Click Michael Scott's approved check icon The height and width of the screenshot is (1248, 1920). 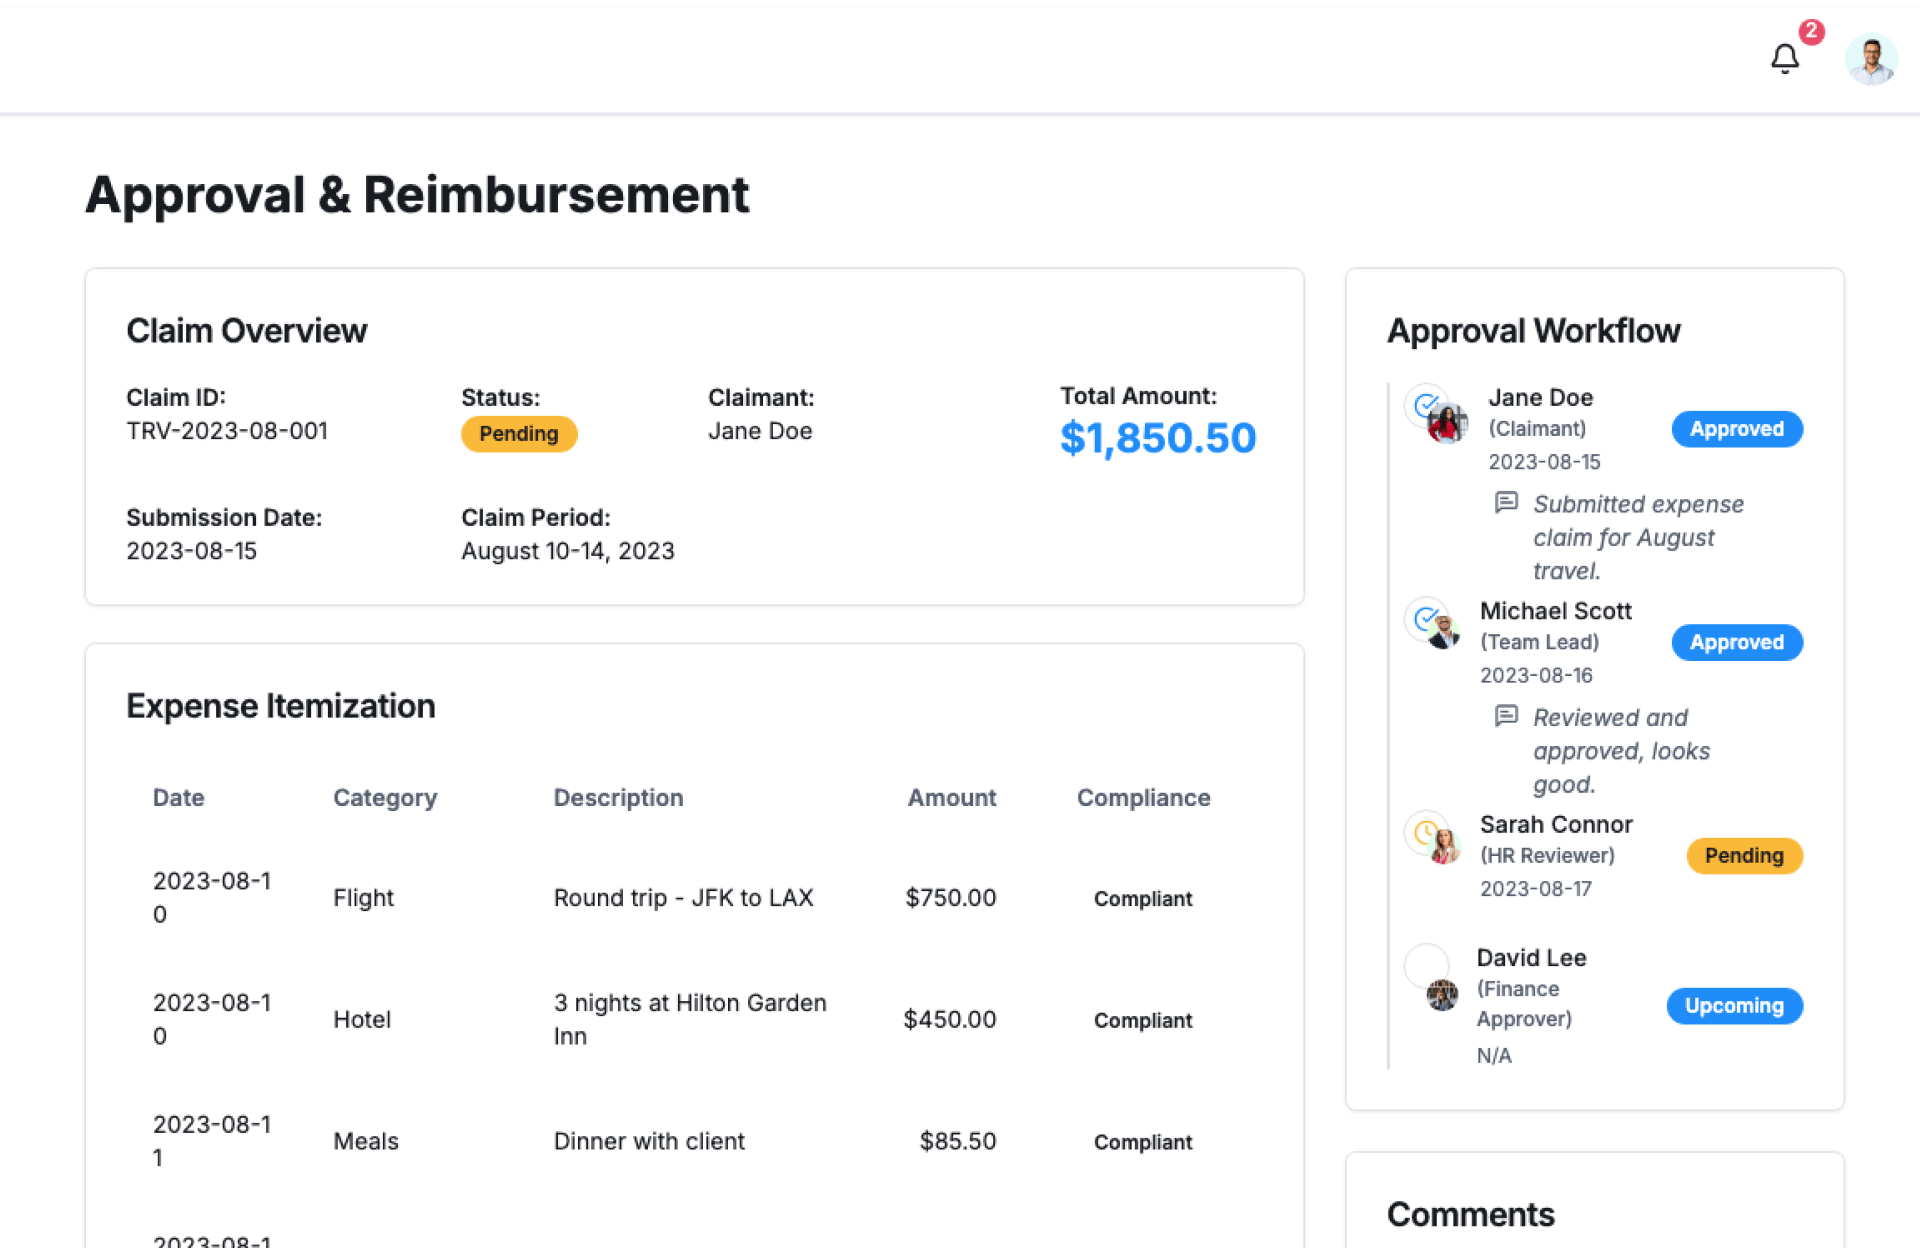pos(1427,619)
